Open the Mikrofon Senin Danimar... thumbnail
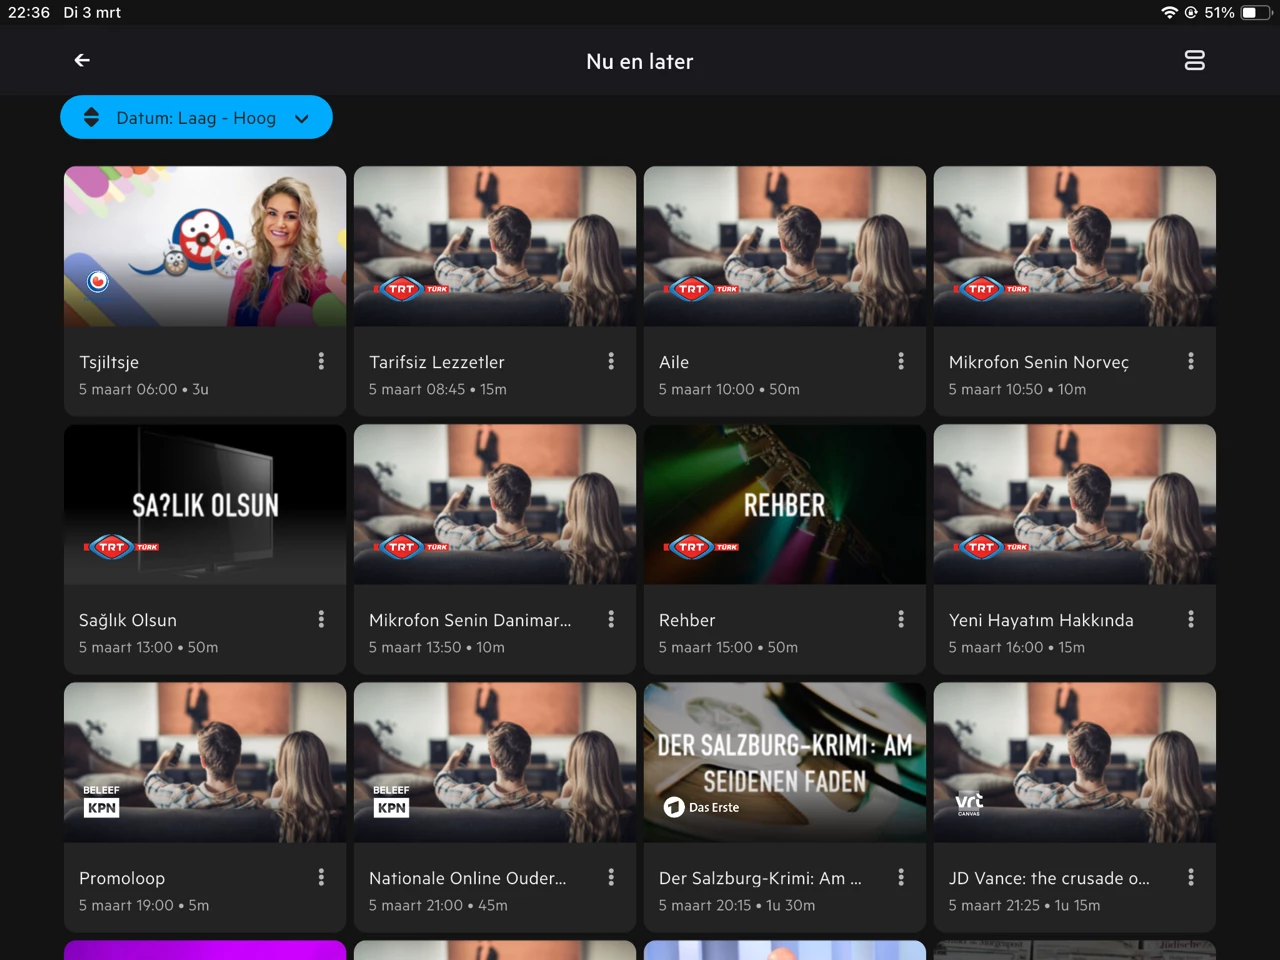This screenshot has width=1280, height=960. tap(495, 504)
